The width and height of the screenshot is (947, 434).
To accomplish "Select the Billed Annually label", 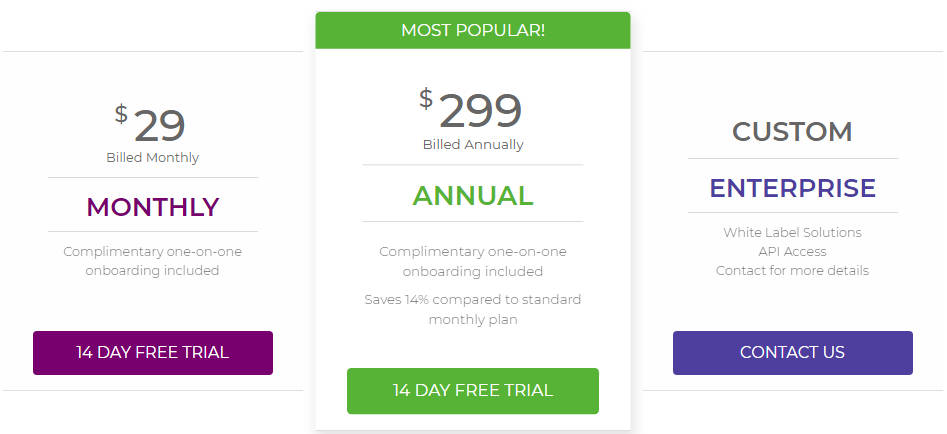I will point(473,145).
